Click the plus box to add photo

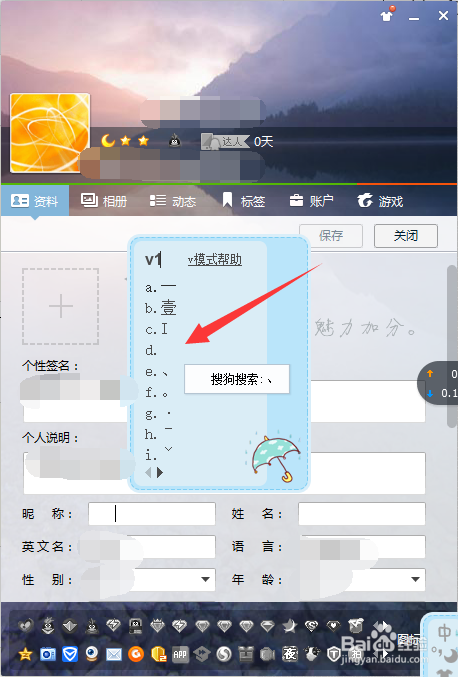pyautogui.click(x=60, y=306)
